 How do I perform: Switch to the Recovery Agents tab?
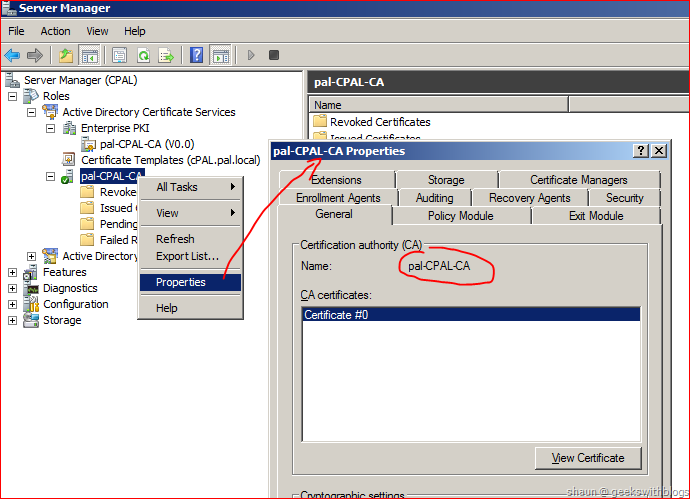[530, 198]
